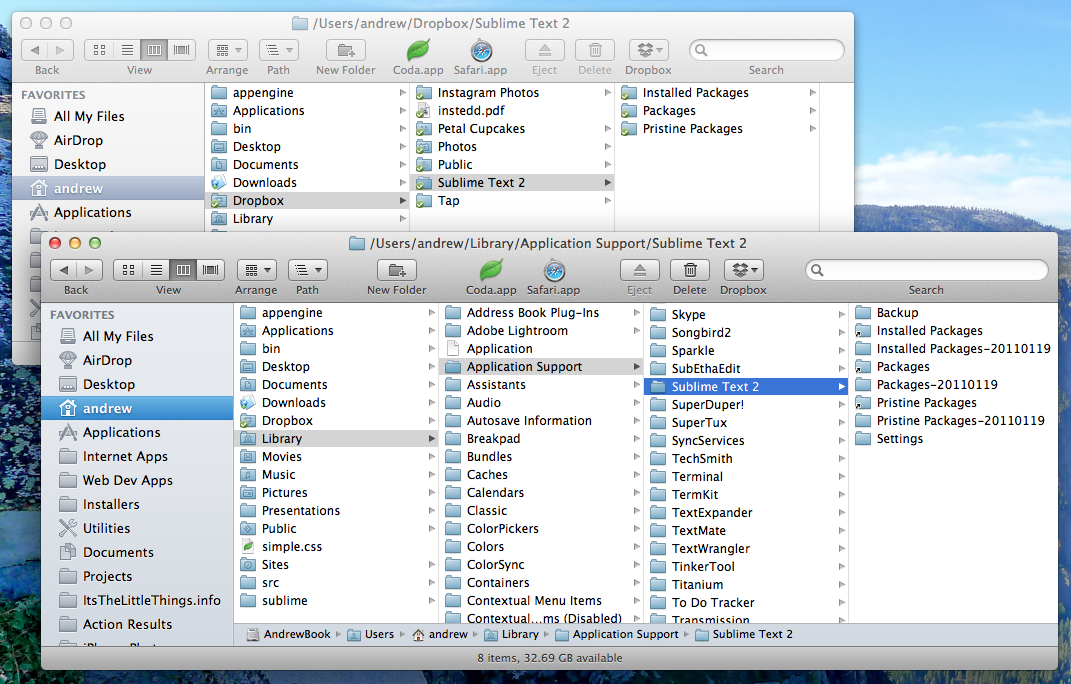The height and width of the screenshot is (684, 1071).
Task: Launch Safari.app in the back Dropbox window
Action: 481,51
